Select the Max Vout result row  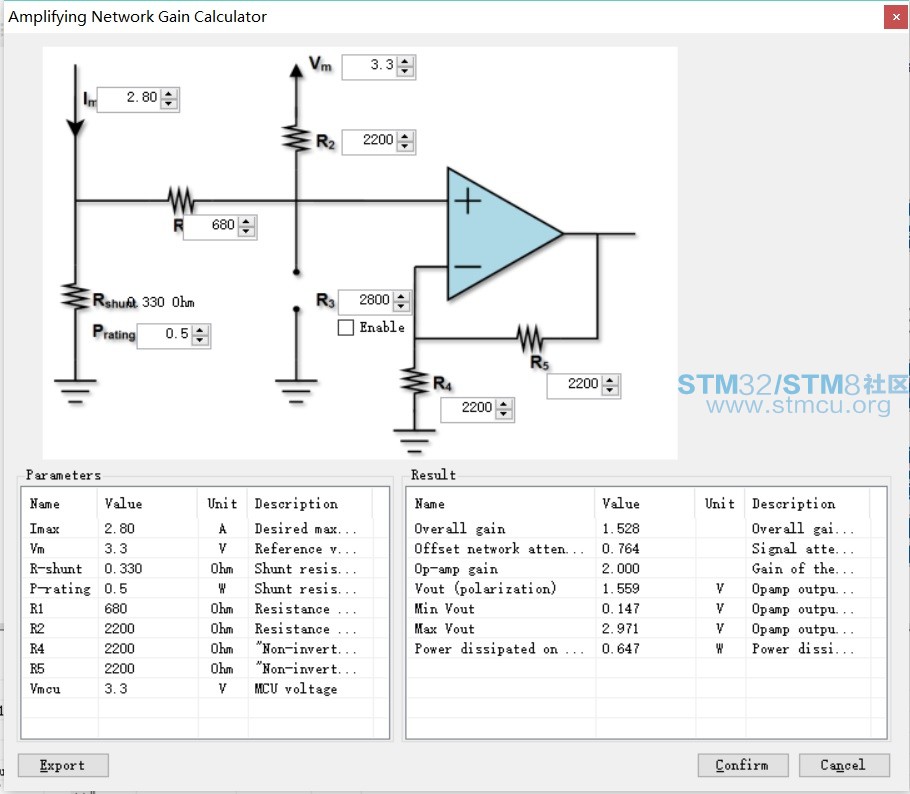[x=646, y=629]
